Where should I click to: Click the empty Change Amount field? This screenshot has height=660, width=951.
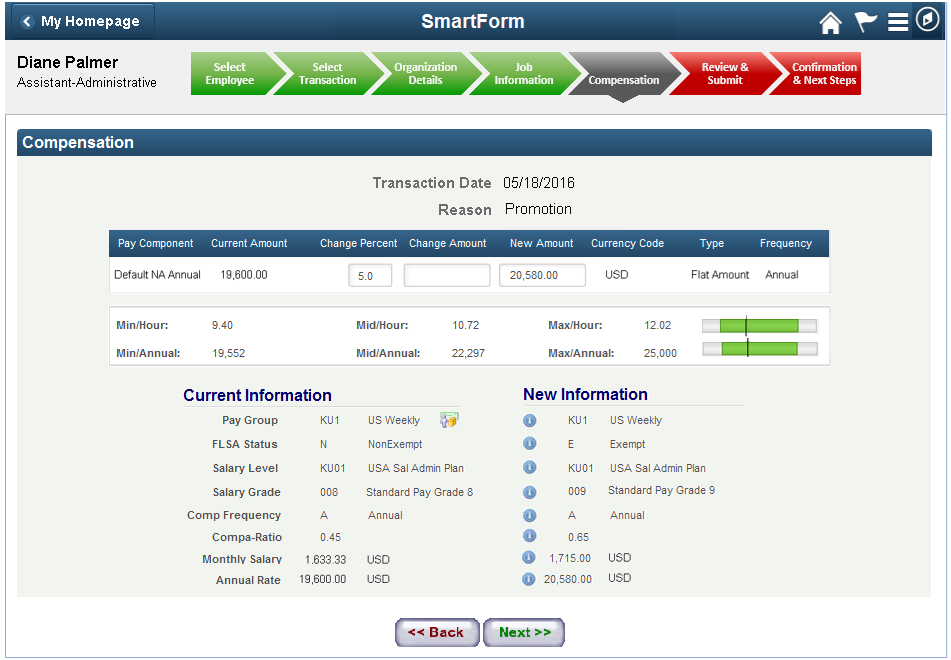pos(446,274)
